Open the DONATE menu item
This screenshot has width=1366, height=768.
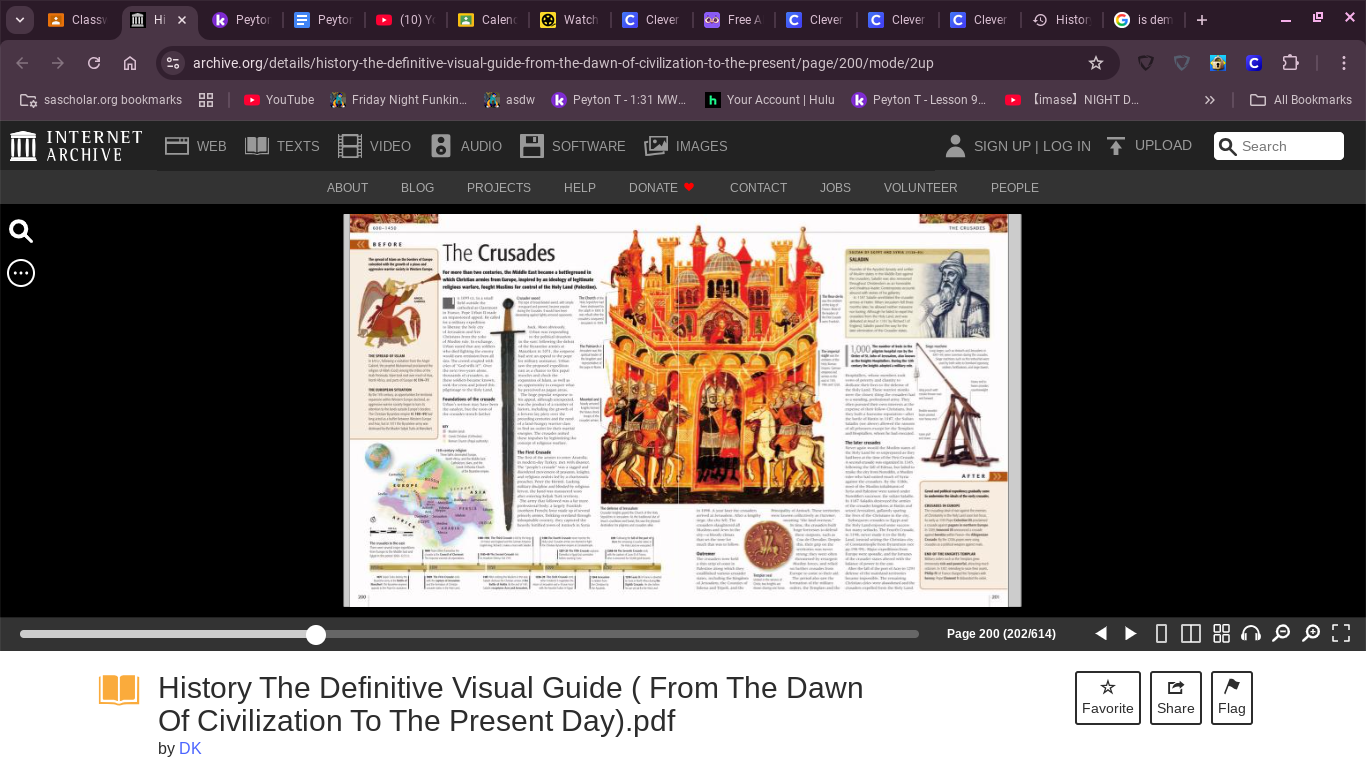pos(652,188)
